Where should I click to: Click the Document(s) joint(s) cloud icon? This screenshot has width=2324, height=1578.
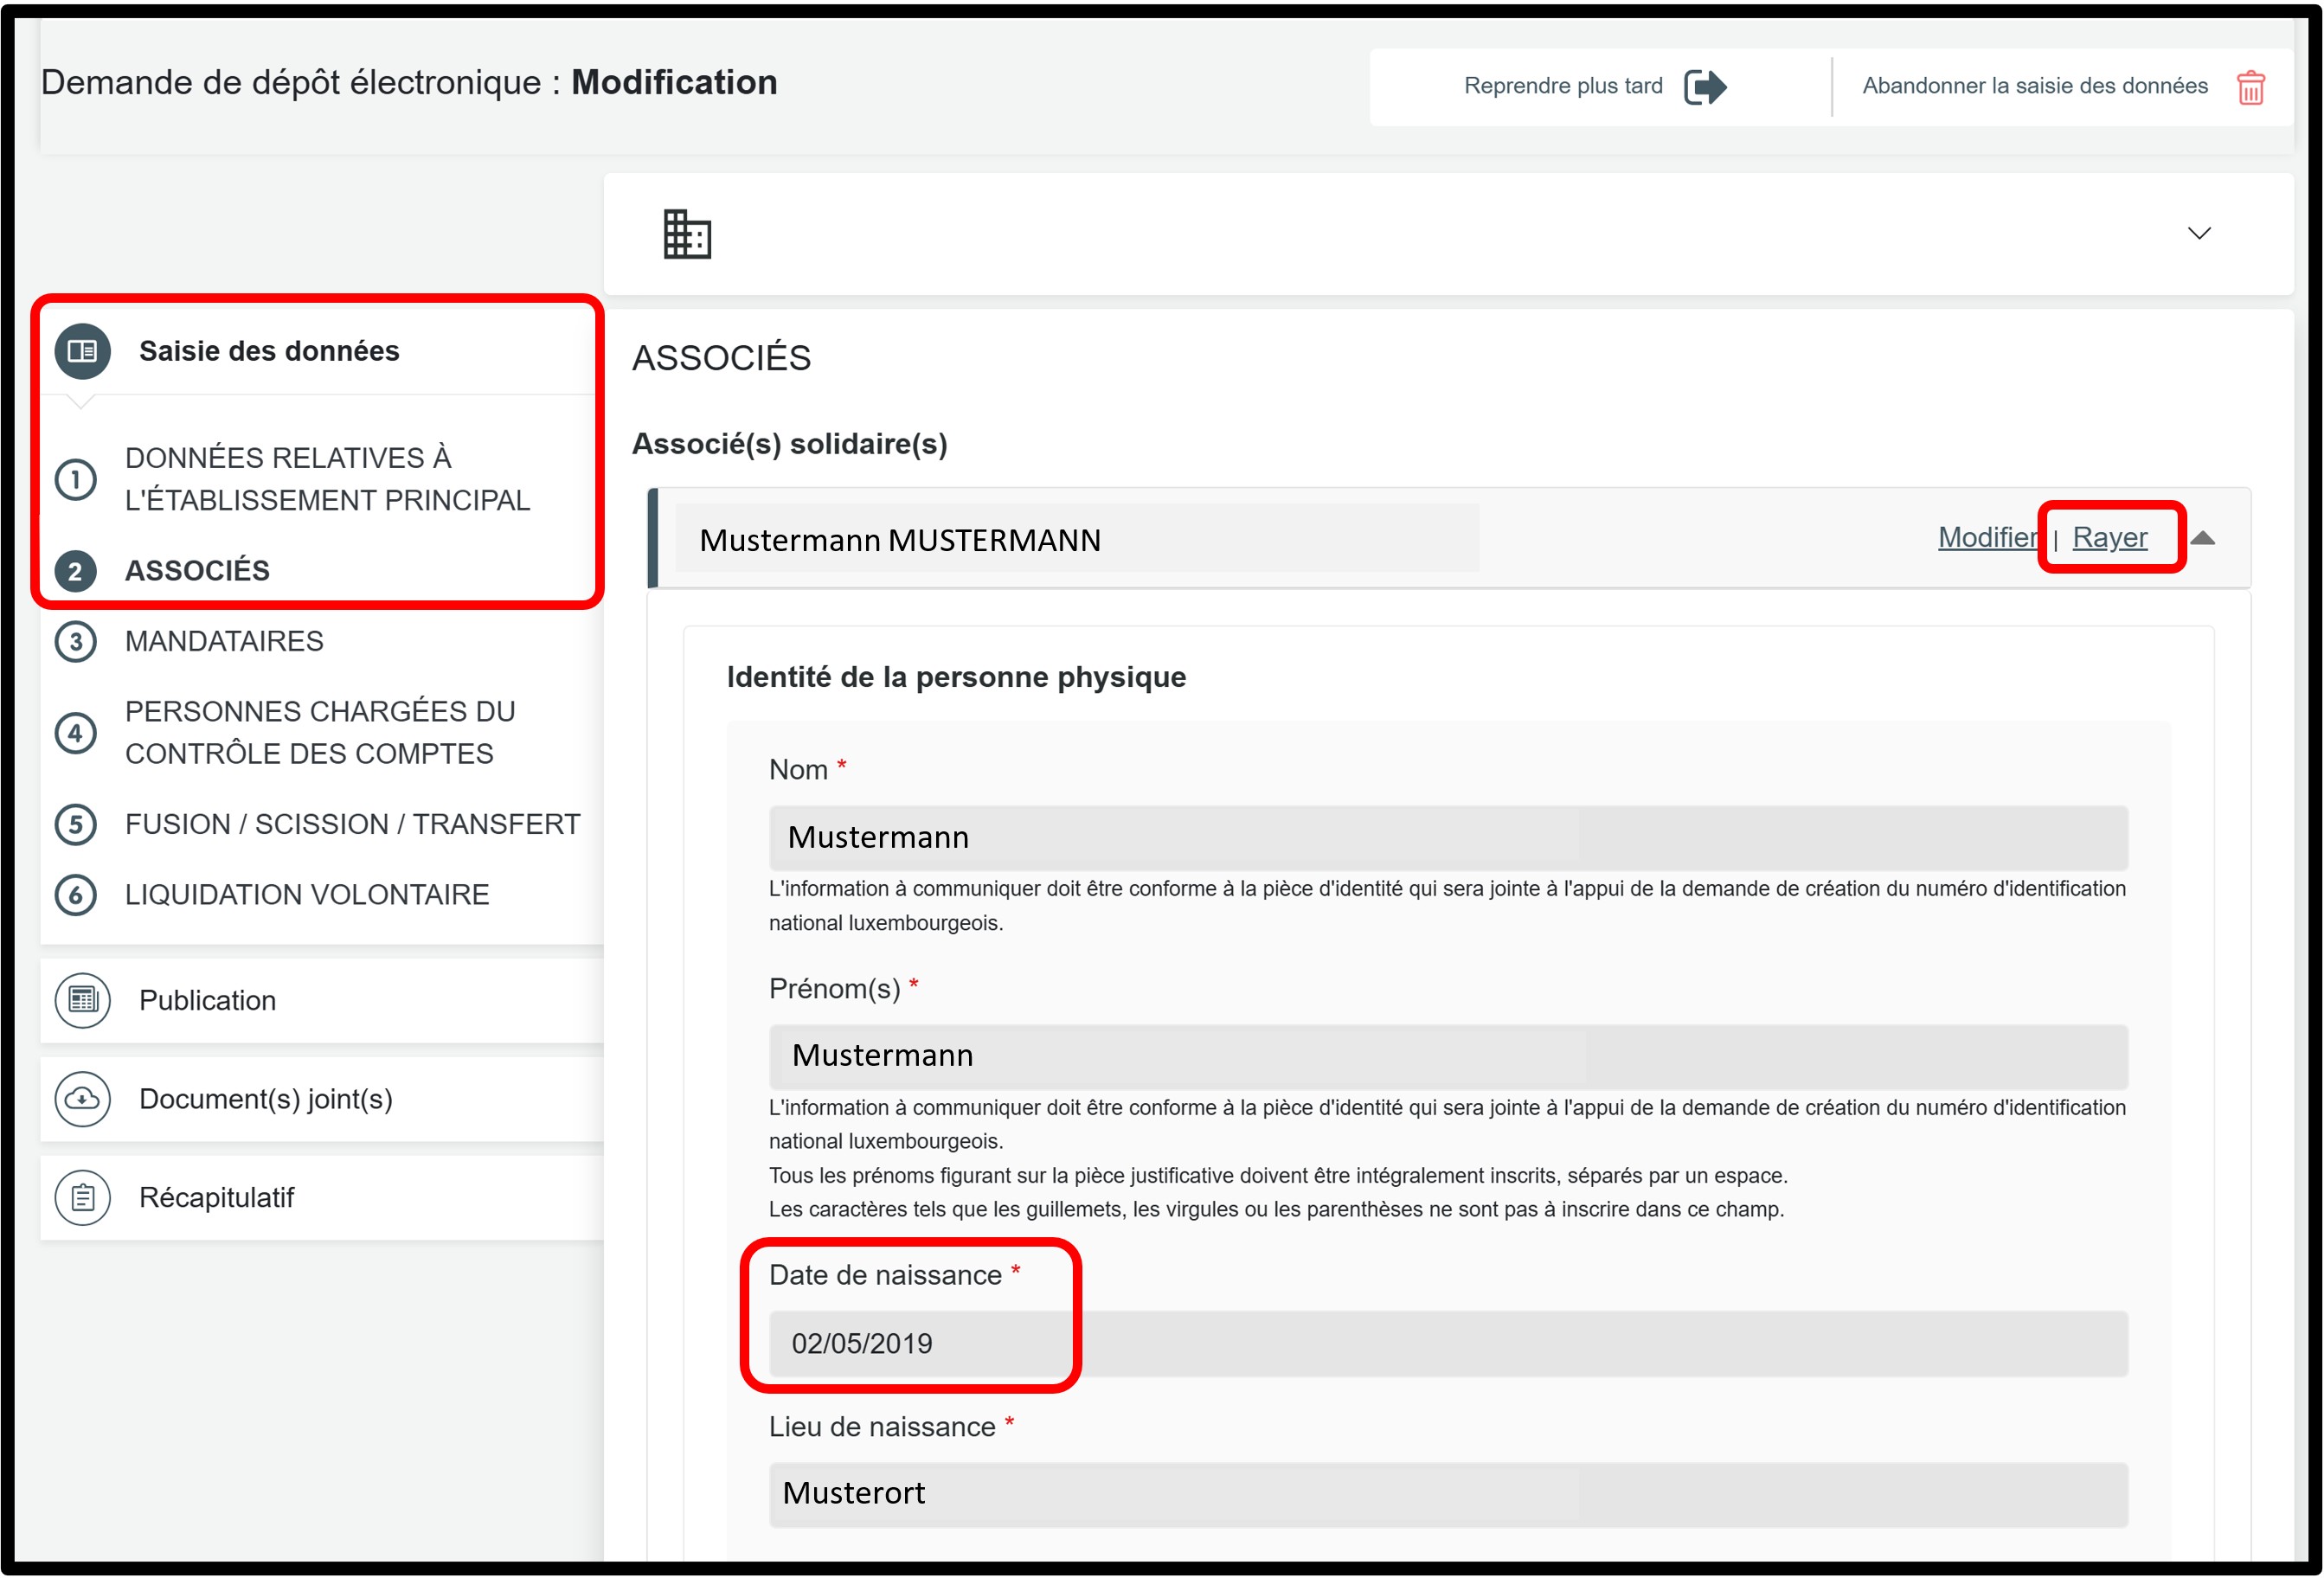82,1099
